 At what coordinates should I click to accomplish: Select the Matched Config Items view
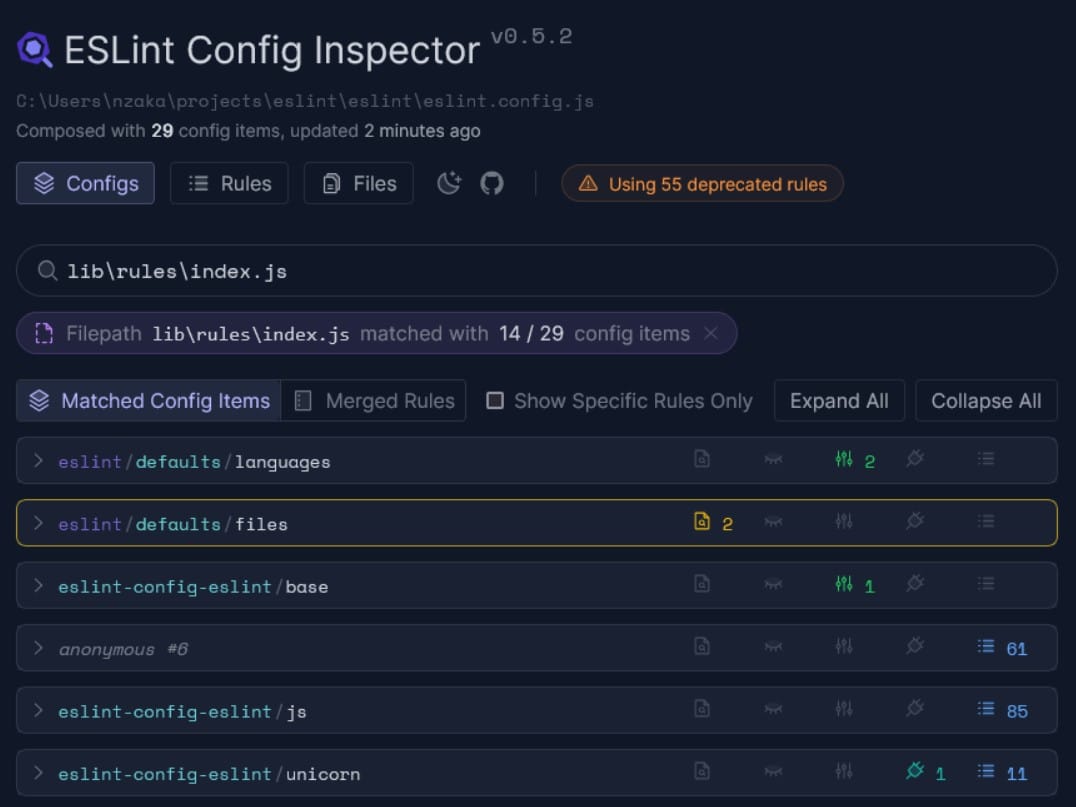(x=149, y=401)
